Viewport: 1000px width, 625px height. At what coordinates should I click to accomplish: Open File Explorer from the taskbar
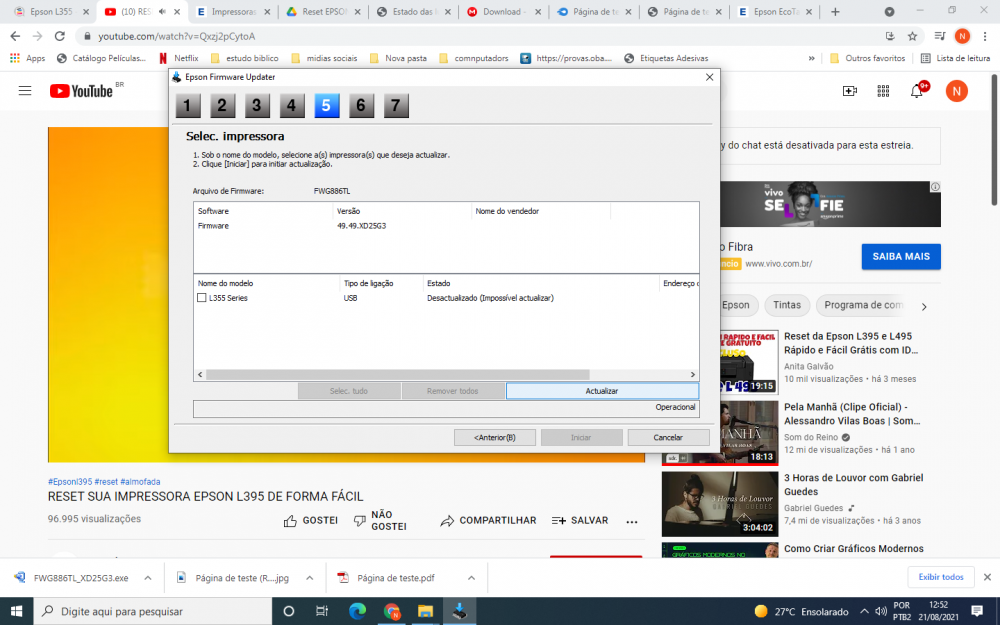(x=425, y=611)
